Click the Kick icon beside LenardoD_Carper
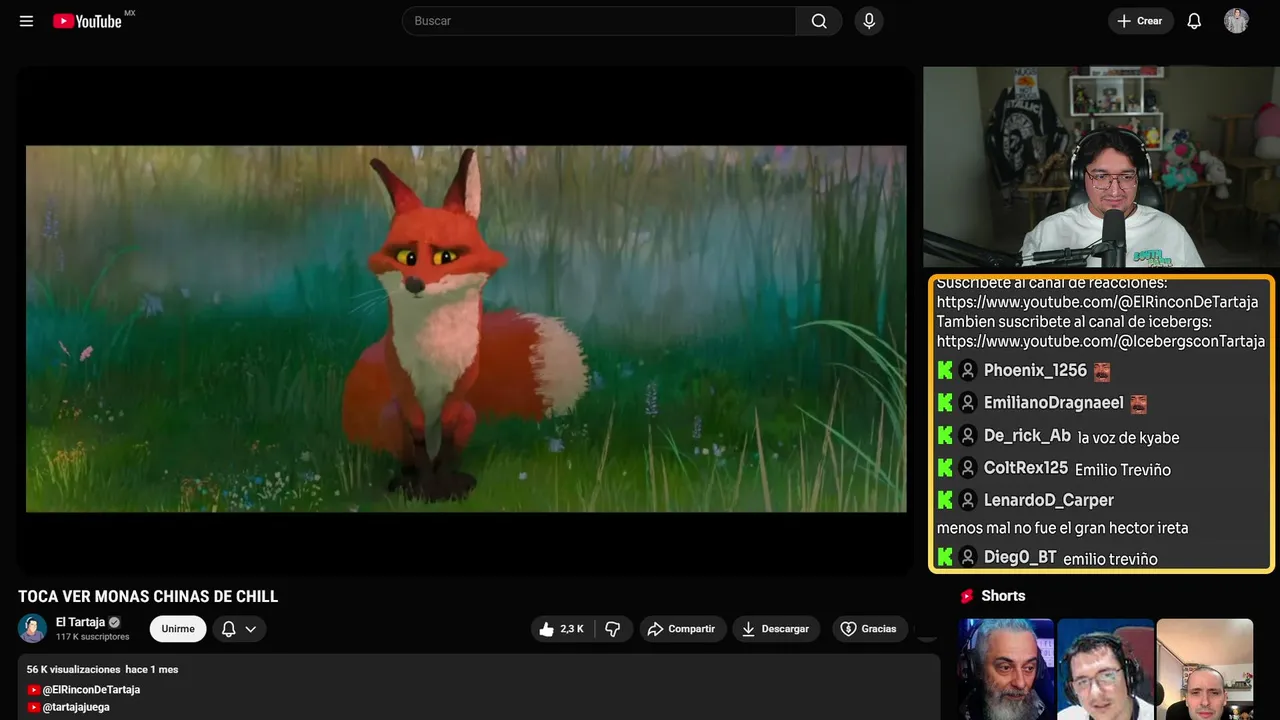Image resolution: width=1280 pixels, height=720 pixels. (x=945, y=500)
